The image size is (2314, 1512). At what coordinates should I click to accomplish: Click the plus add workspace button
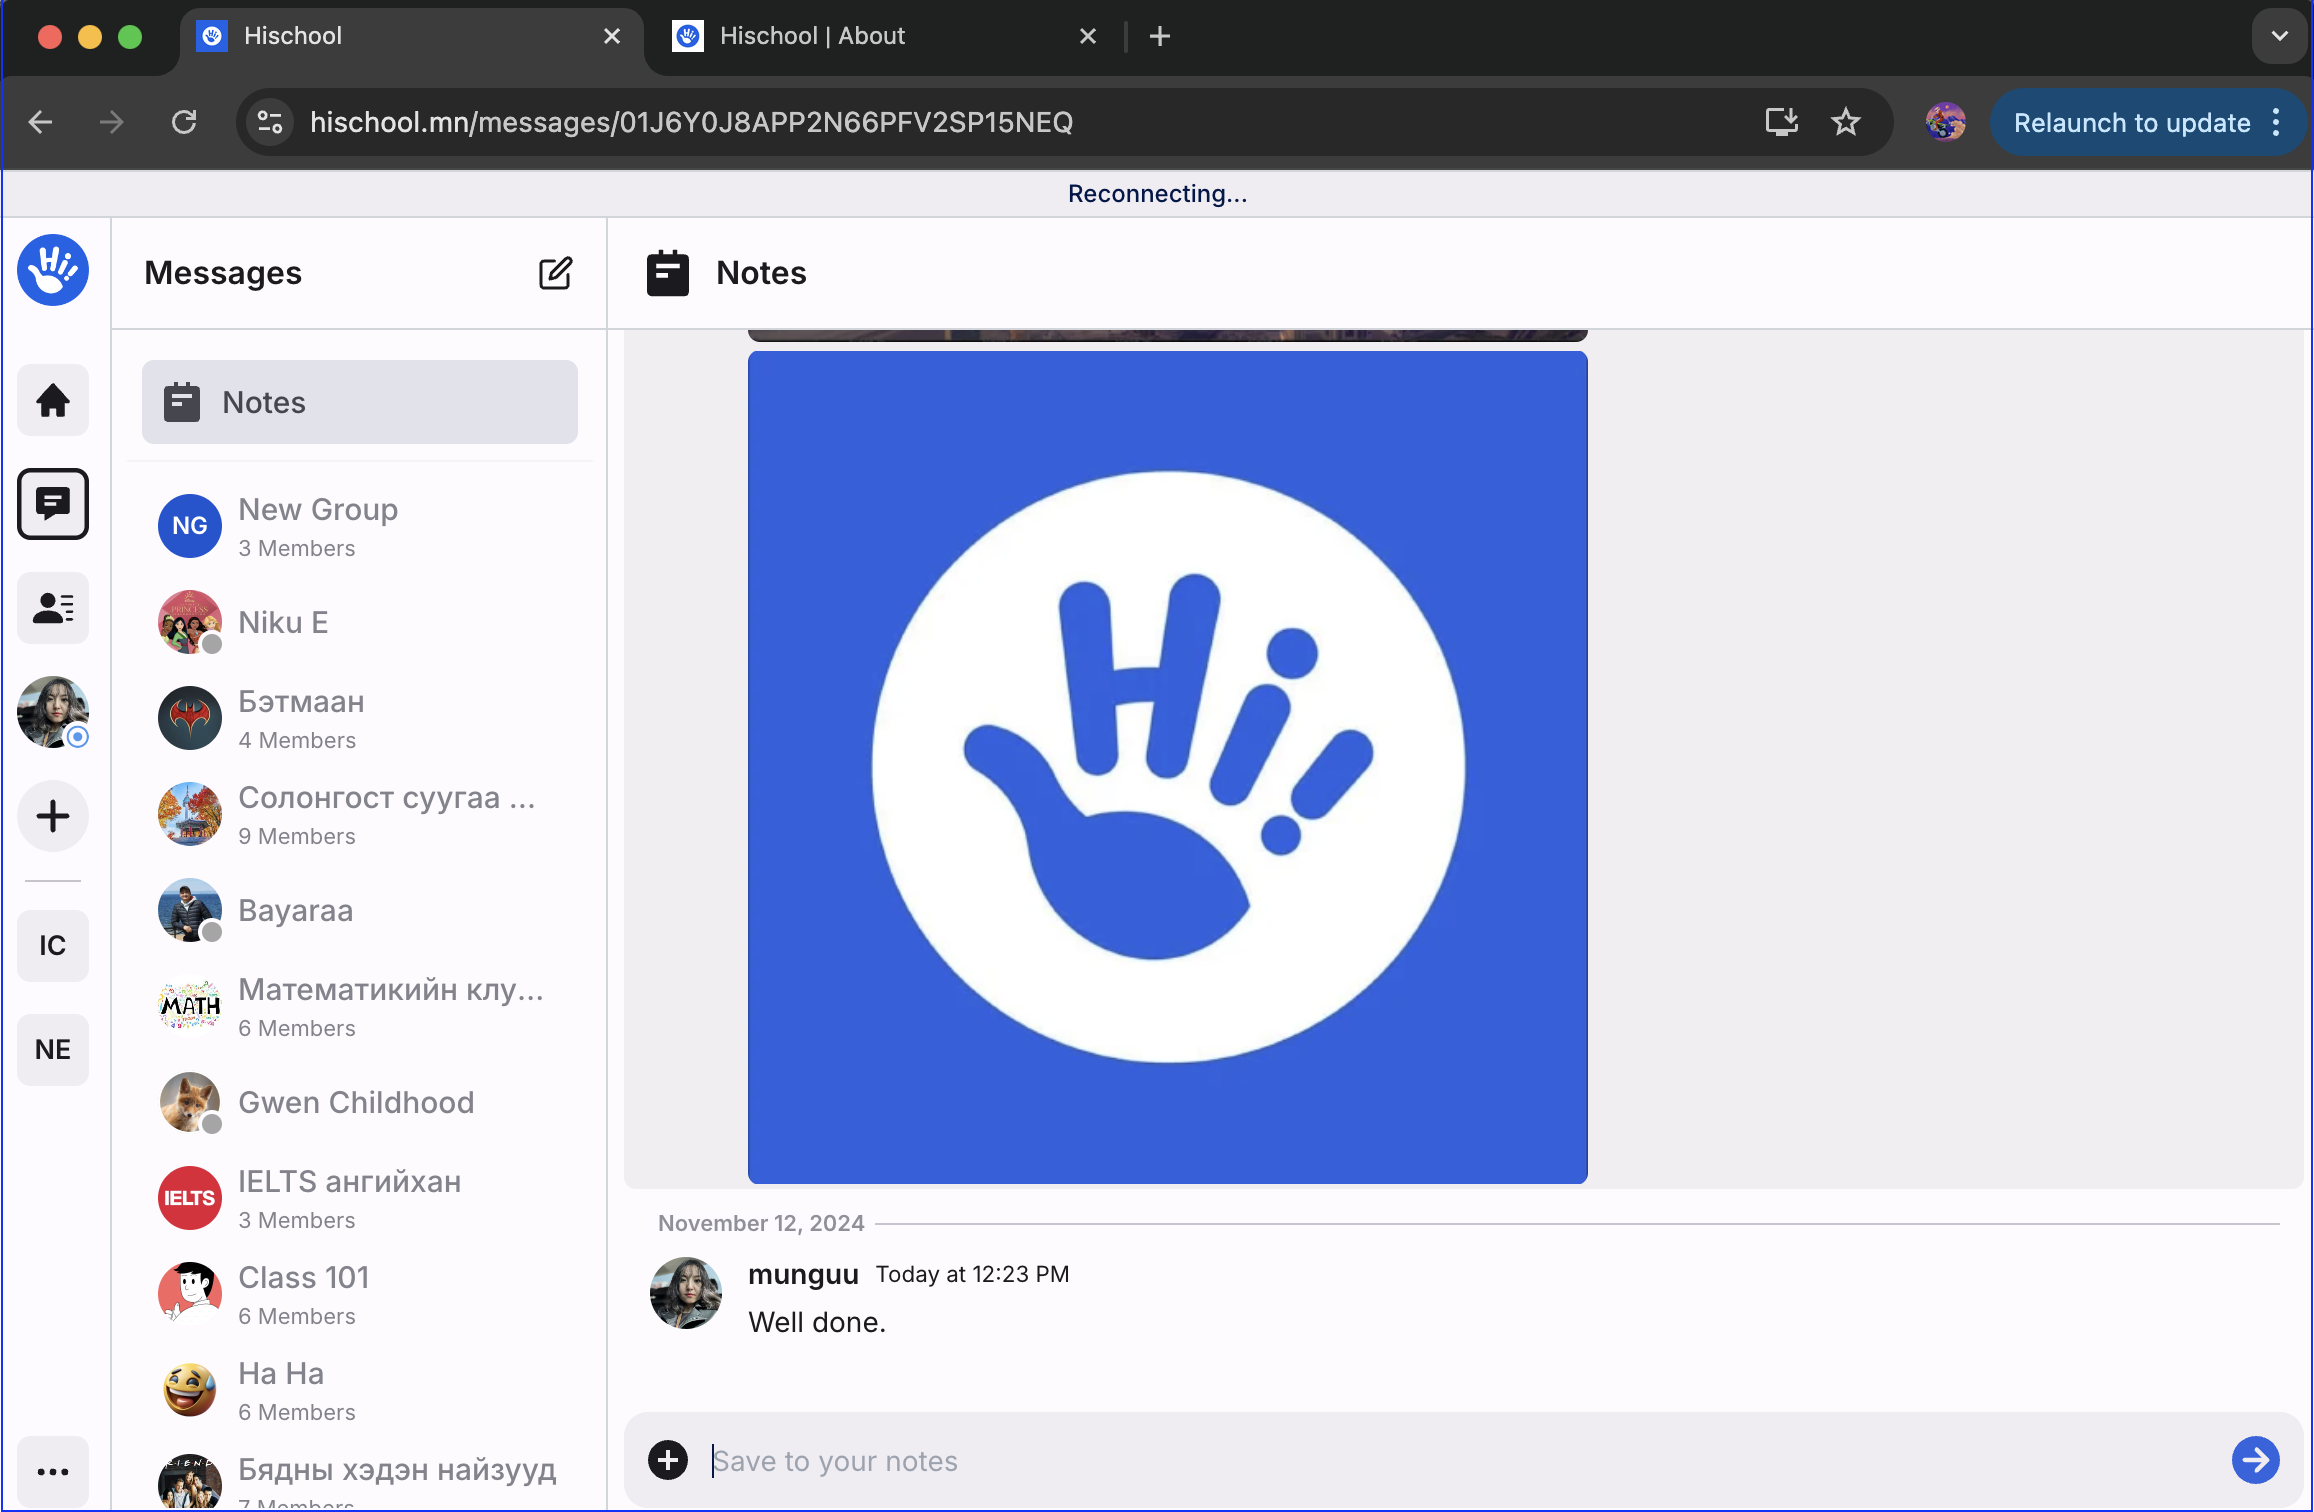[x=53, y=817]
